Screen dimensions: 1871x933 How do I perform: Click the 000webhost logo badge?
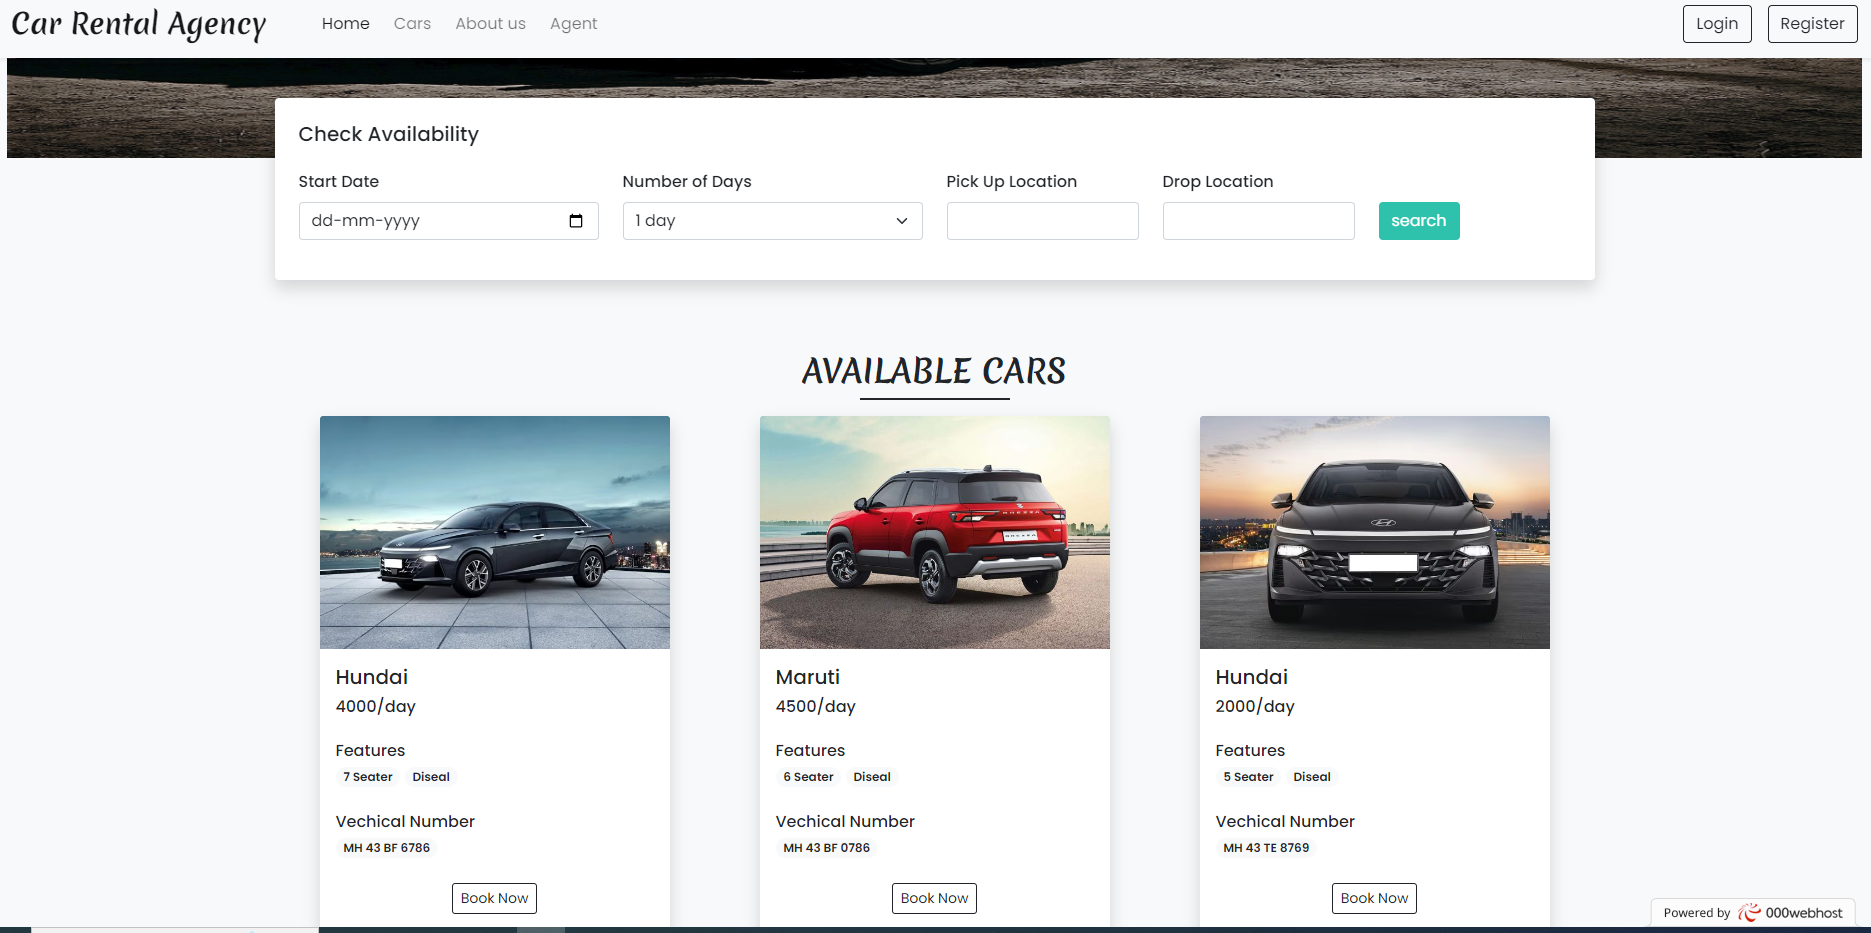[1753, 912]
